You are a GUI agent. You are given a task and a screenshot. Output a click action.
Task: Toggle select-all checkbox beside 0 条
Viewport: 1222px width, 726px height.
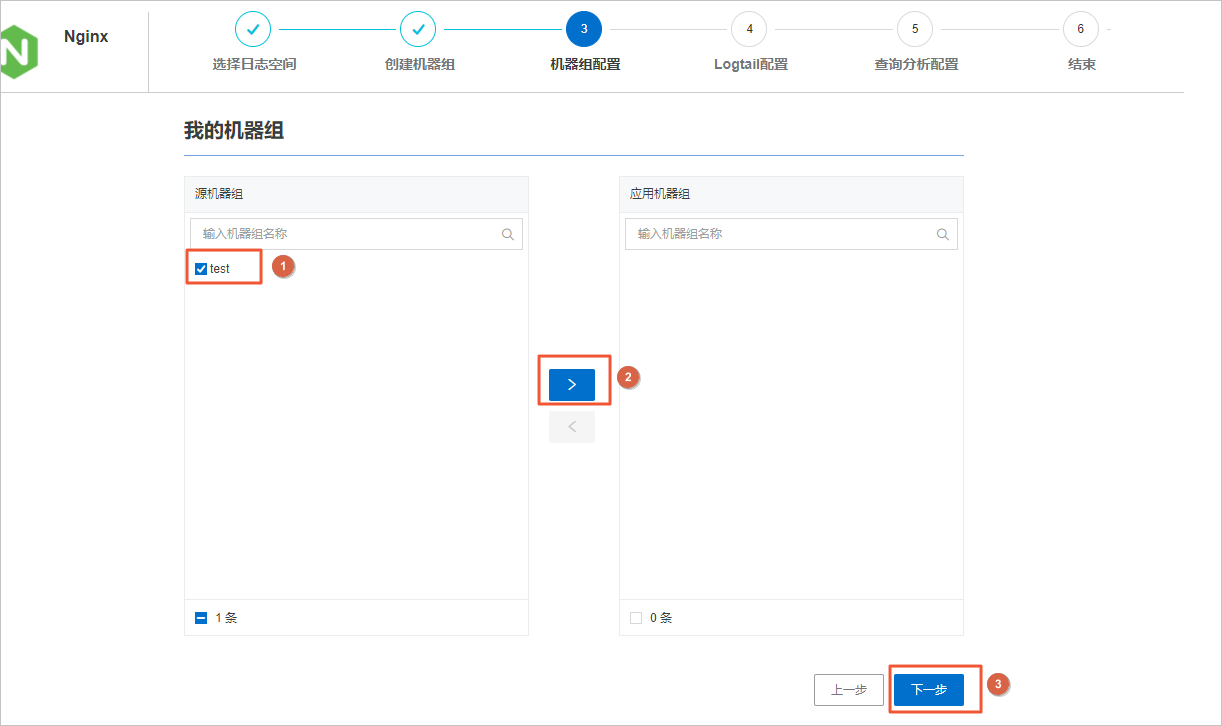[x=636, y=618]
